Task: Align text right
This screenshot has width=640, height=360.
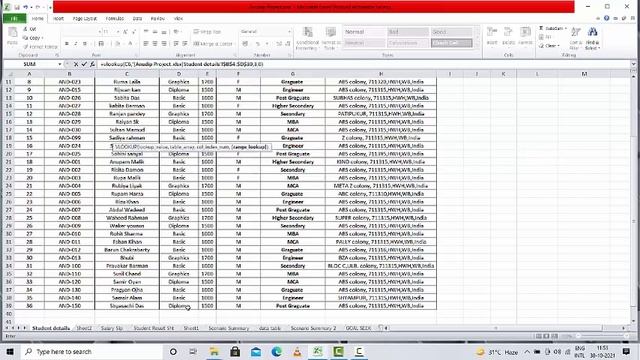Action: pyautogui.click(x=164, y=44)
